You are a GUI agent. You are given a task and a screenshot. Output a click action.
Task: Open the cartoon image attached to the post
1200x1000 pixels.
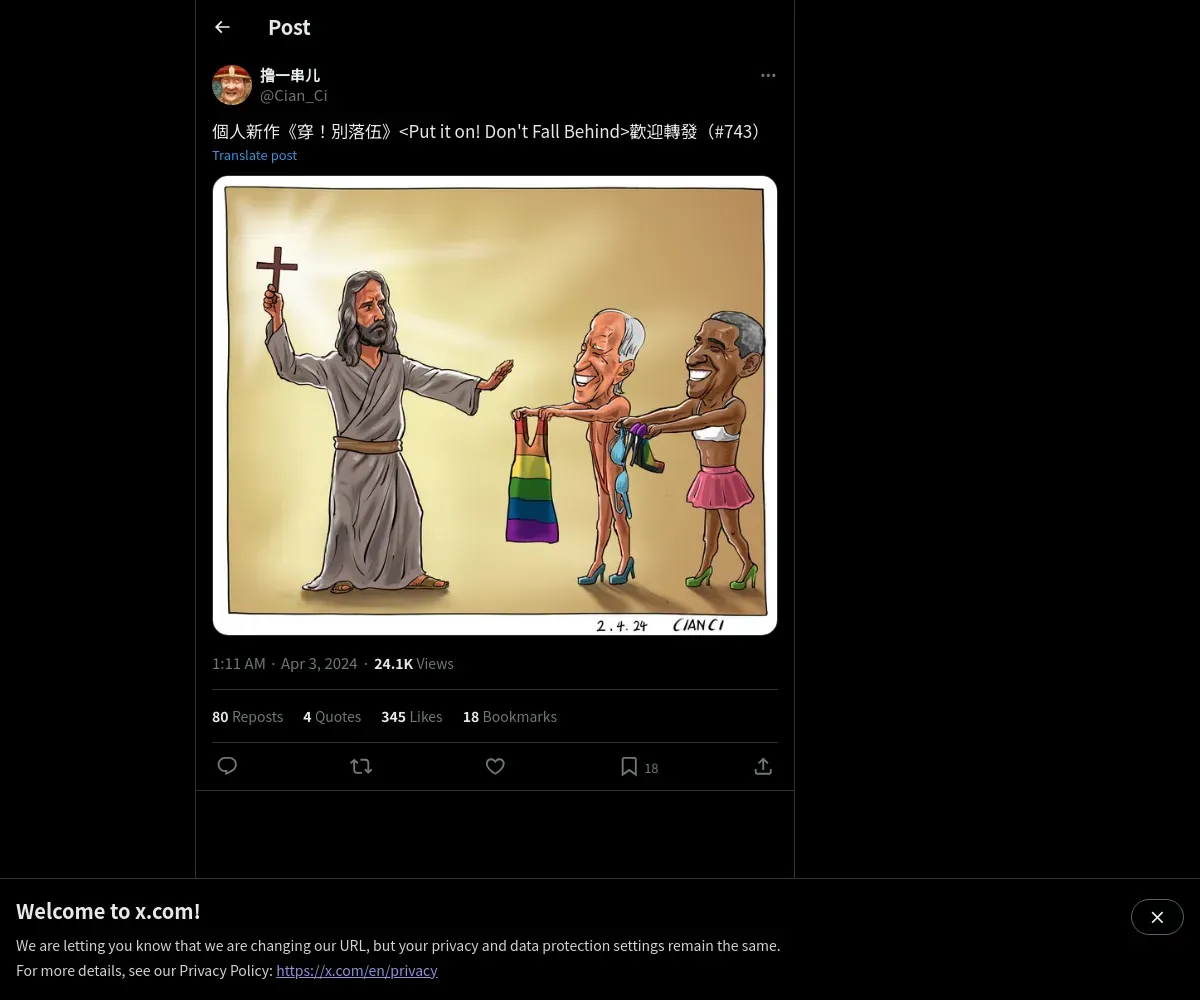click(495, 405)
